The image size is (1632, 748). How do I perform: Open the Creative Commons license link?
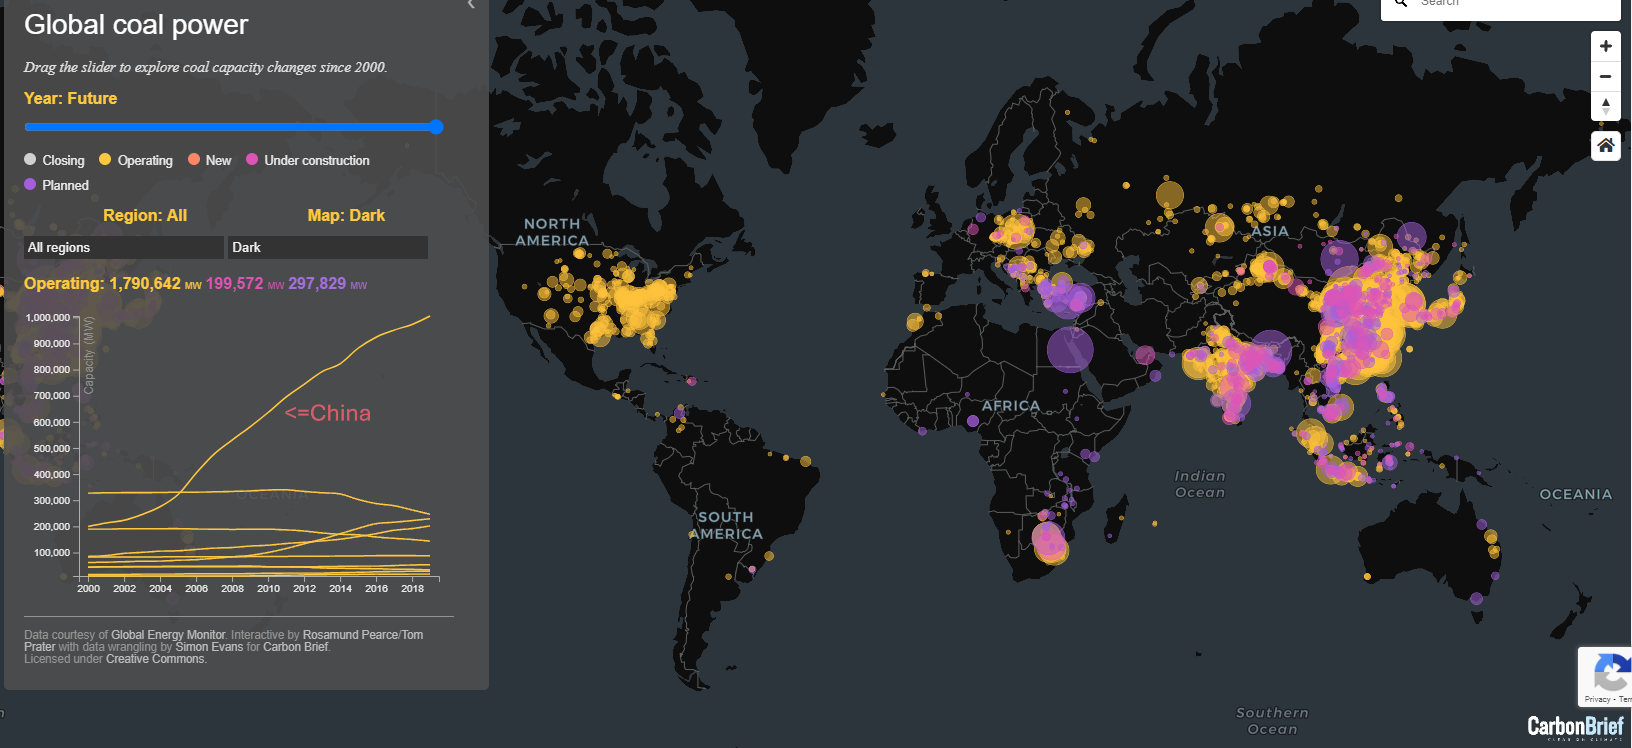pos(155,659)
